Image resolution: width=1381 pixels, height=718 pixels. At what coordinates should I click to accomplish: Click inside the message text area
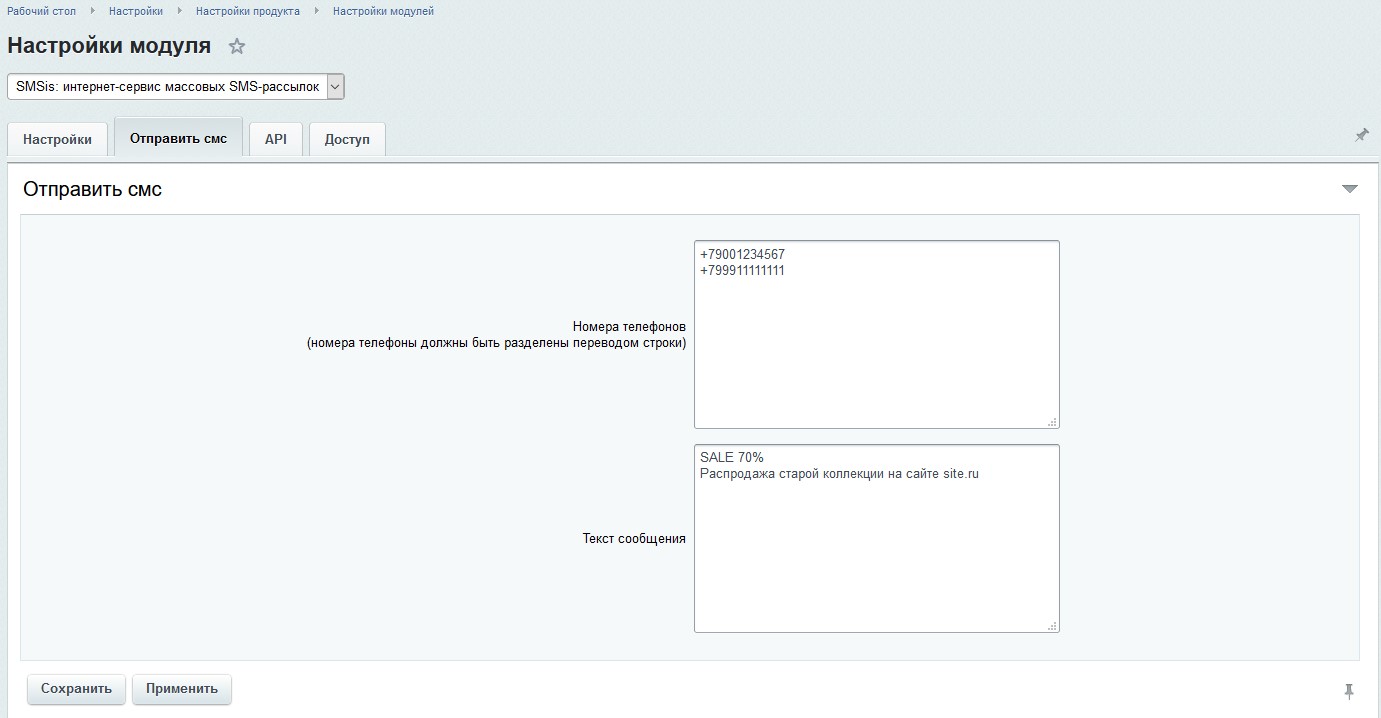[x=876, y=550]
